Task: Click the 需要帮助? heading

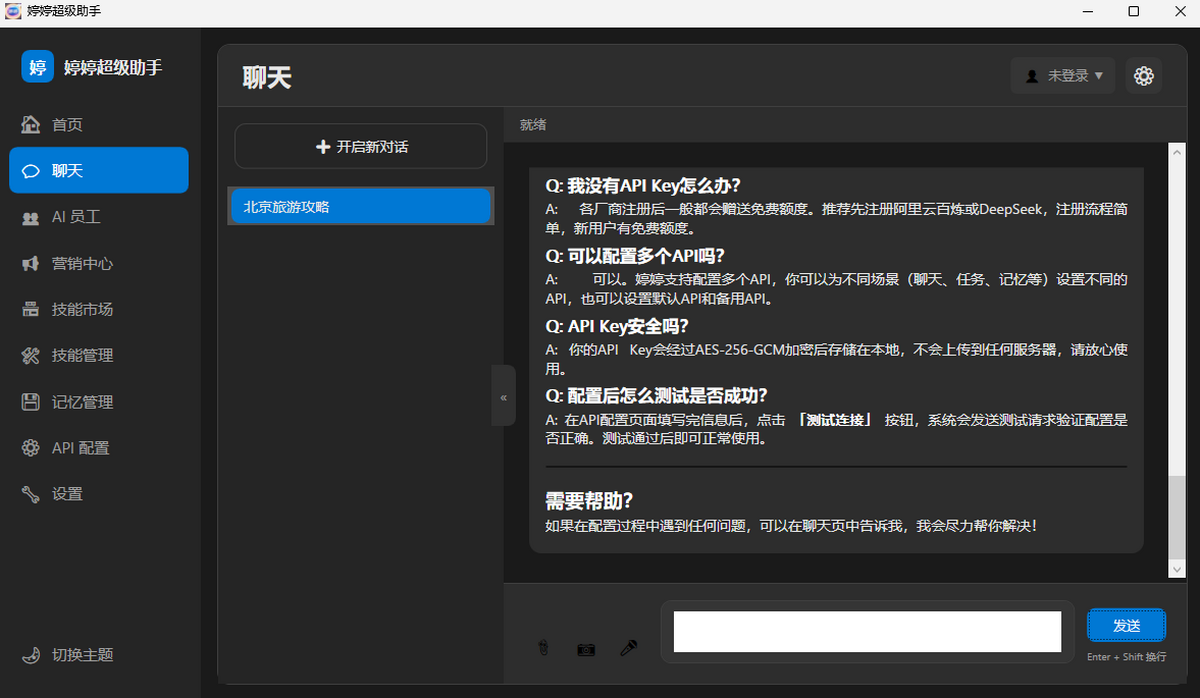Action: 590,501
